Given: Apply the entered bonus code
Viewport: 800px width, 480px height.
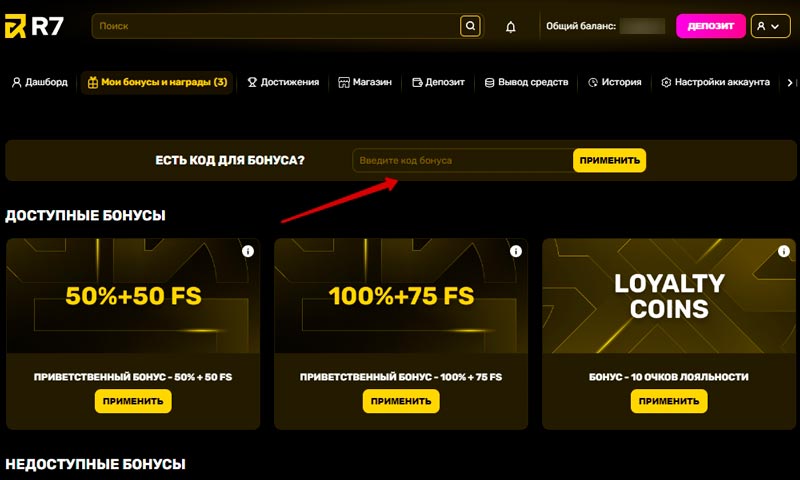Looking at the screenshot, I should pyautogui.click(x=609, y=160).
